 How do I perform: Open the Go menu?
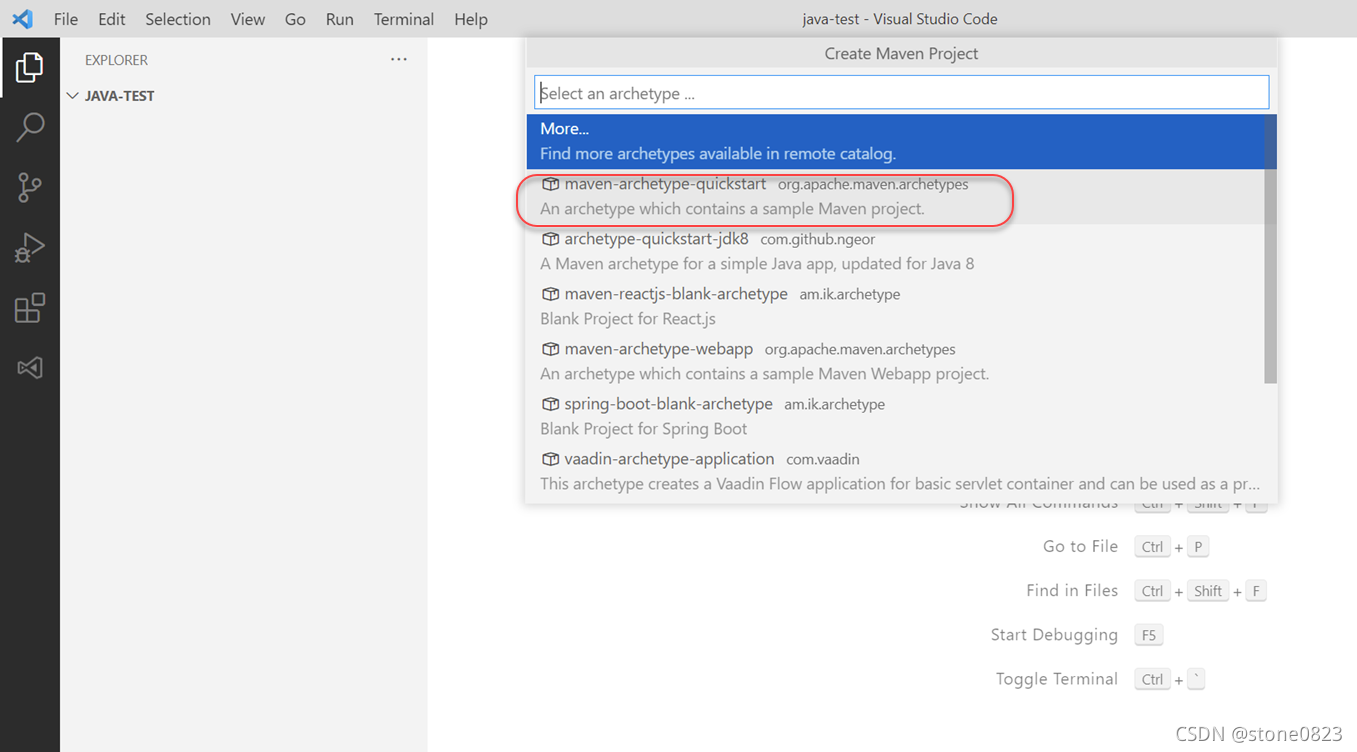click(295, 19)
